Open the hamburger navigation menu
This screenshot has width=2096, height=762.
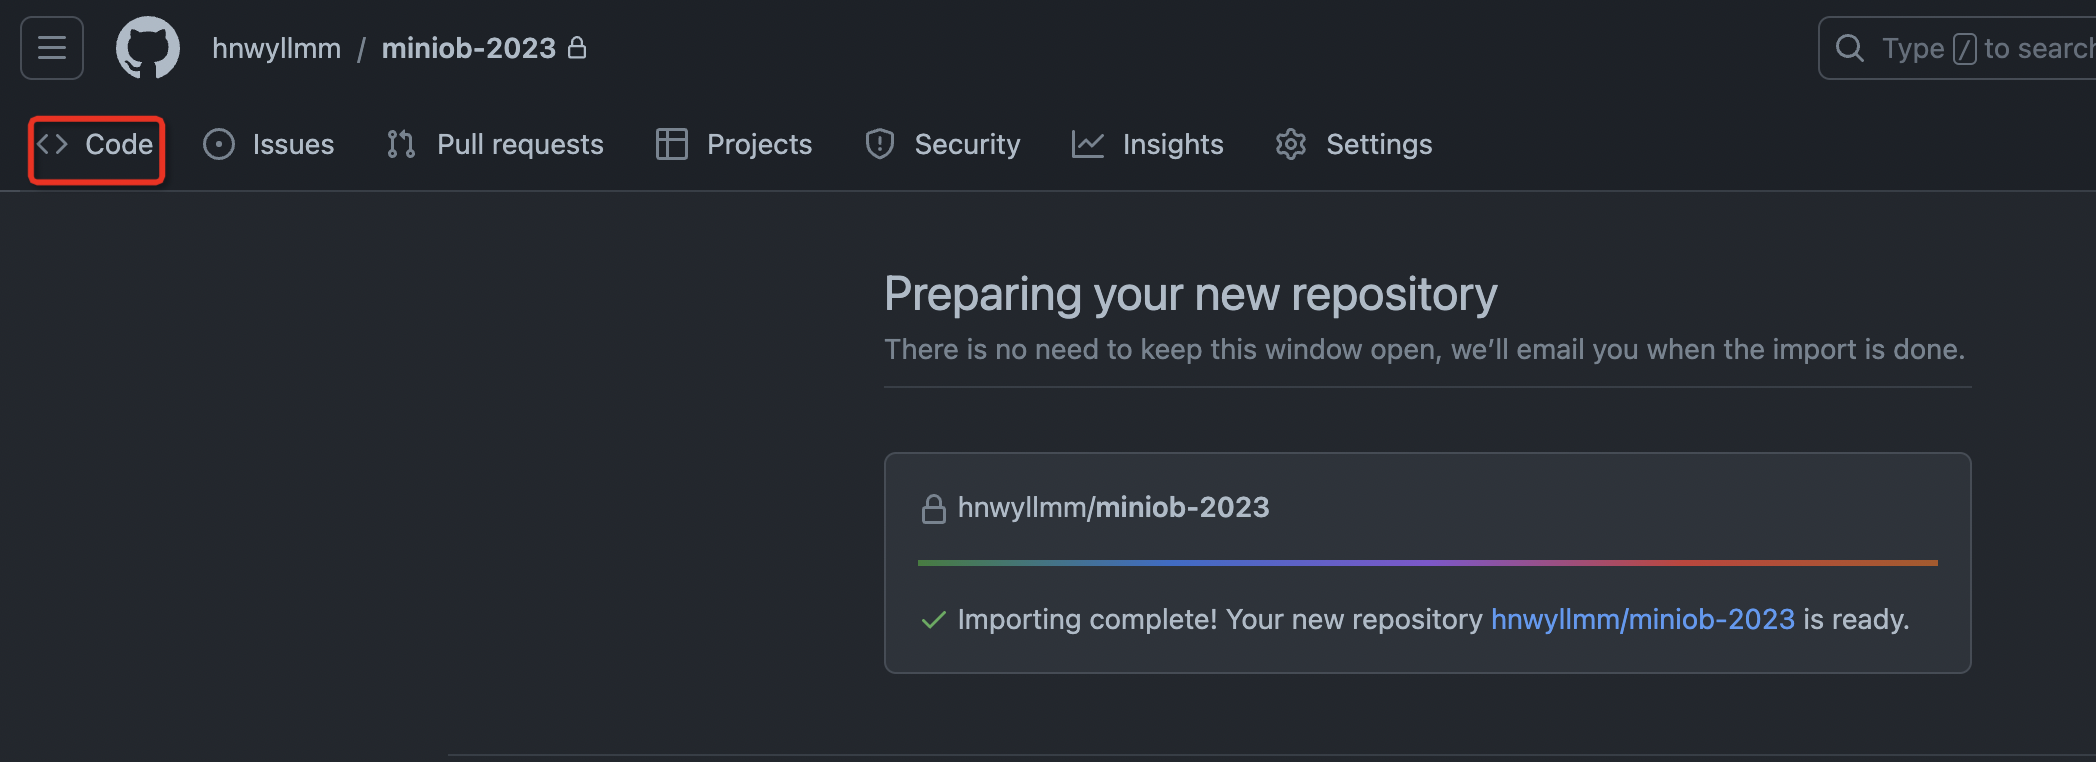[52, 48]
